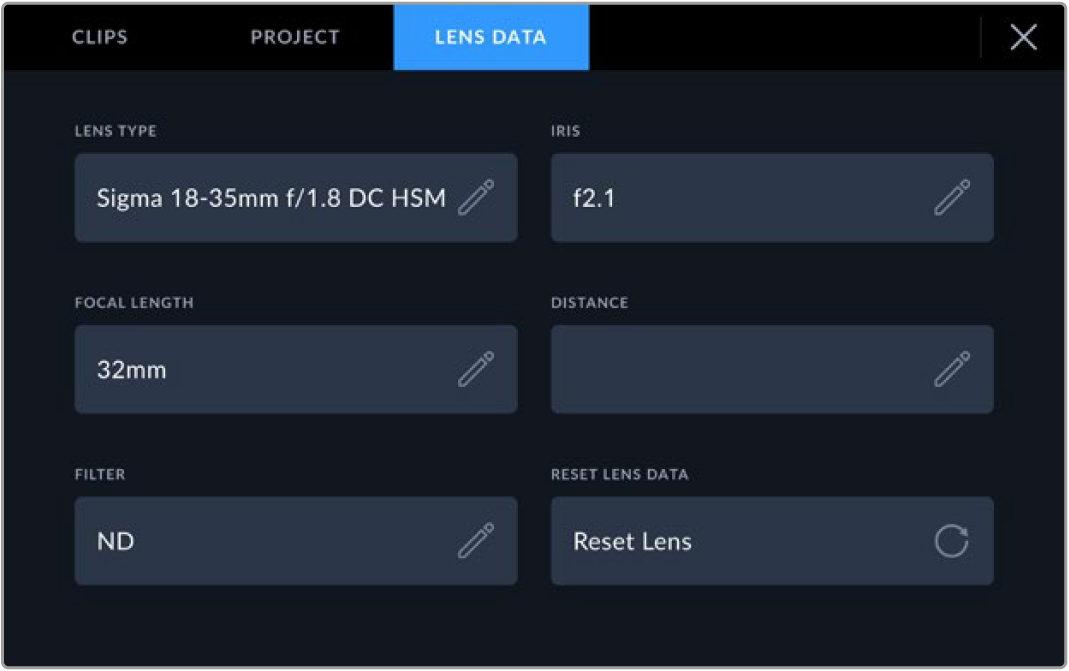The image size is (1069, 671).
Task: Close the metadata panel with the X
Action: [x=1023, y=37]
